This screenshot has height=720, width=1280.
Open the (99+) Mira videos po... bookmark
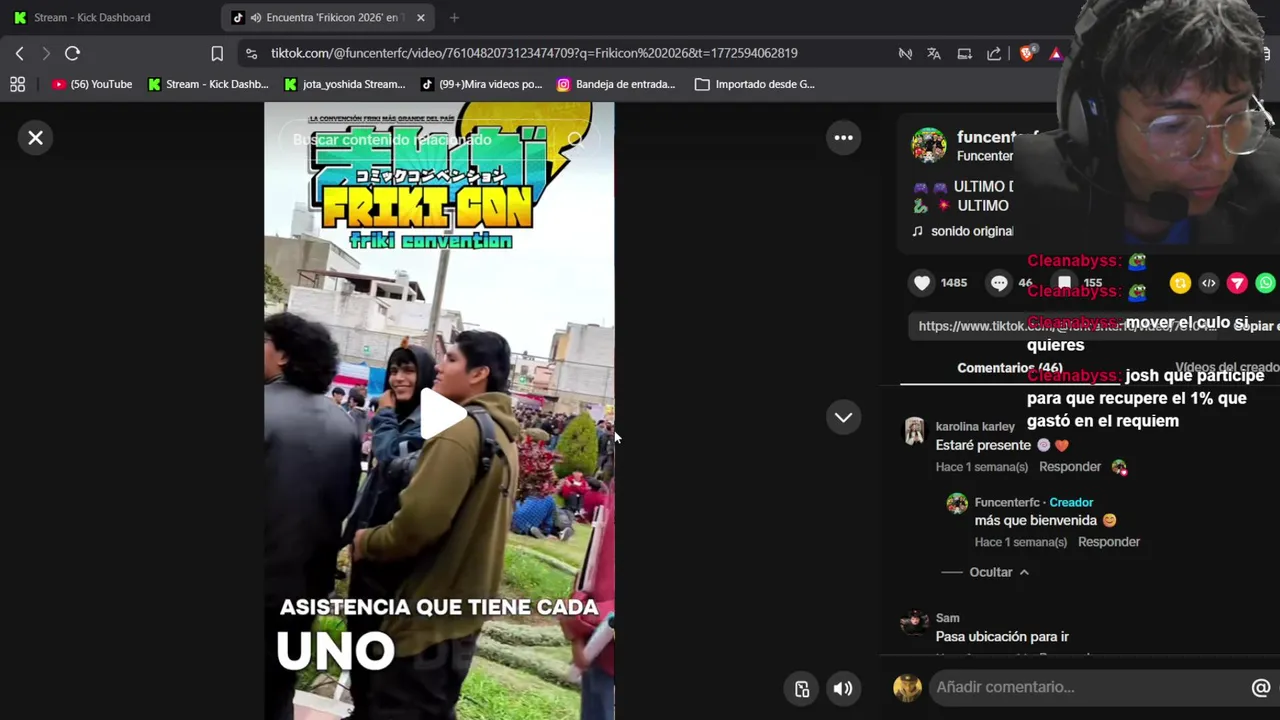481,84
